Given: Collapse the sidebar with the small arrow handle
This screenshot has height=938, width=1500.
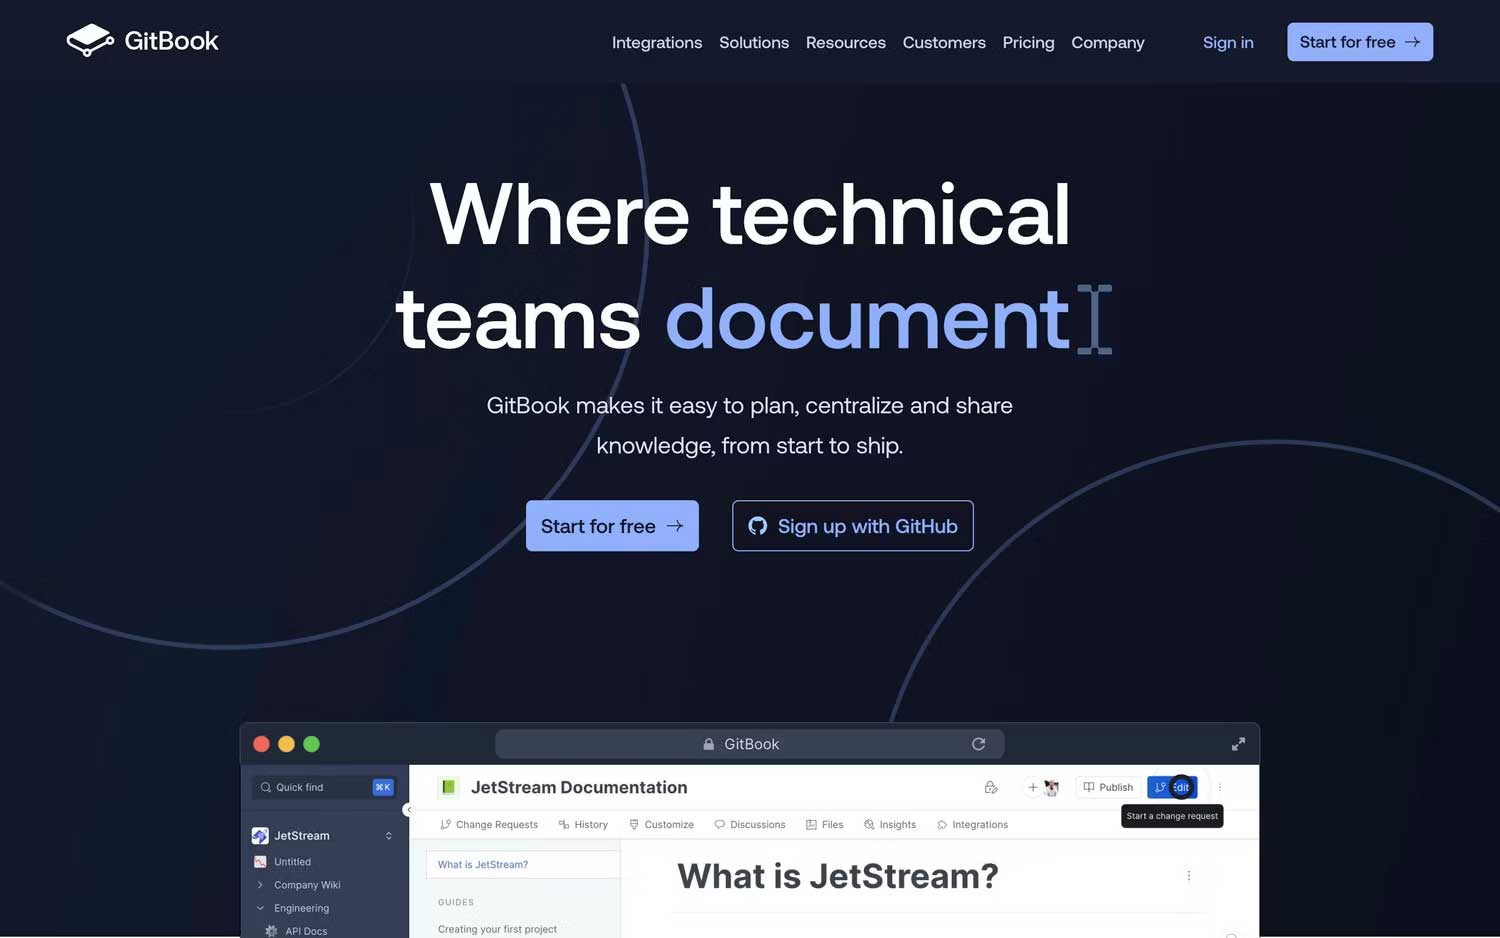Looking at the screenshot, I should pos(408,810).
